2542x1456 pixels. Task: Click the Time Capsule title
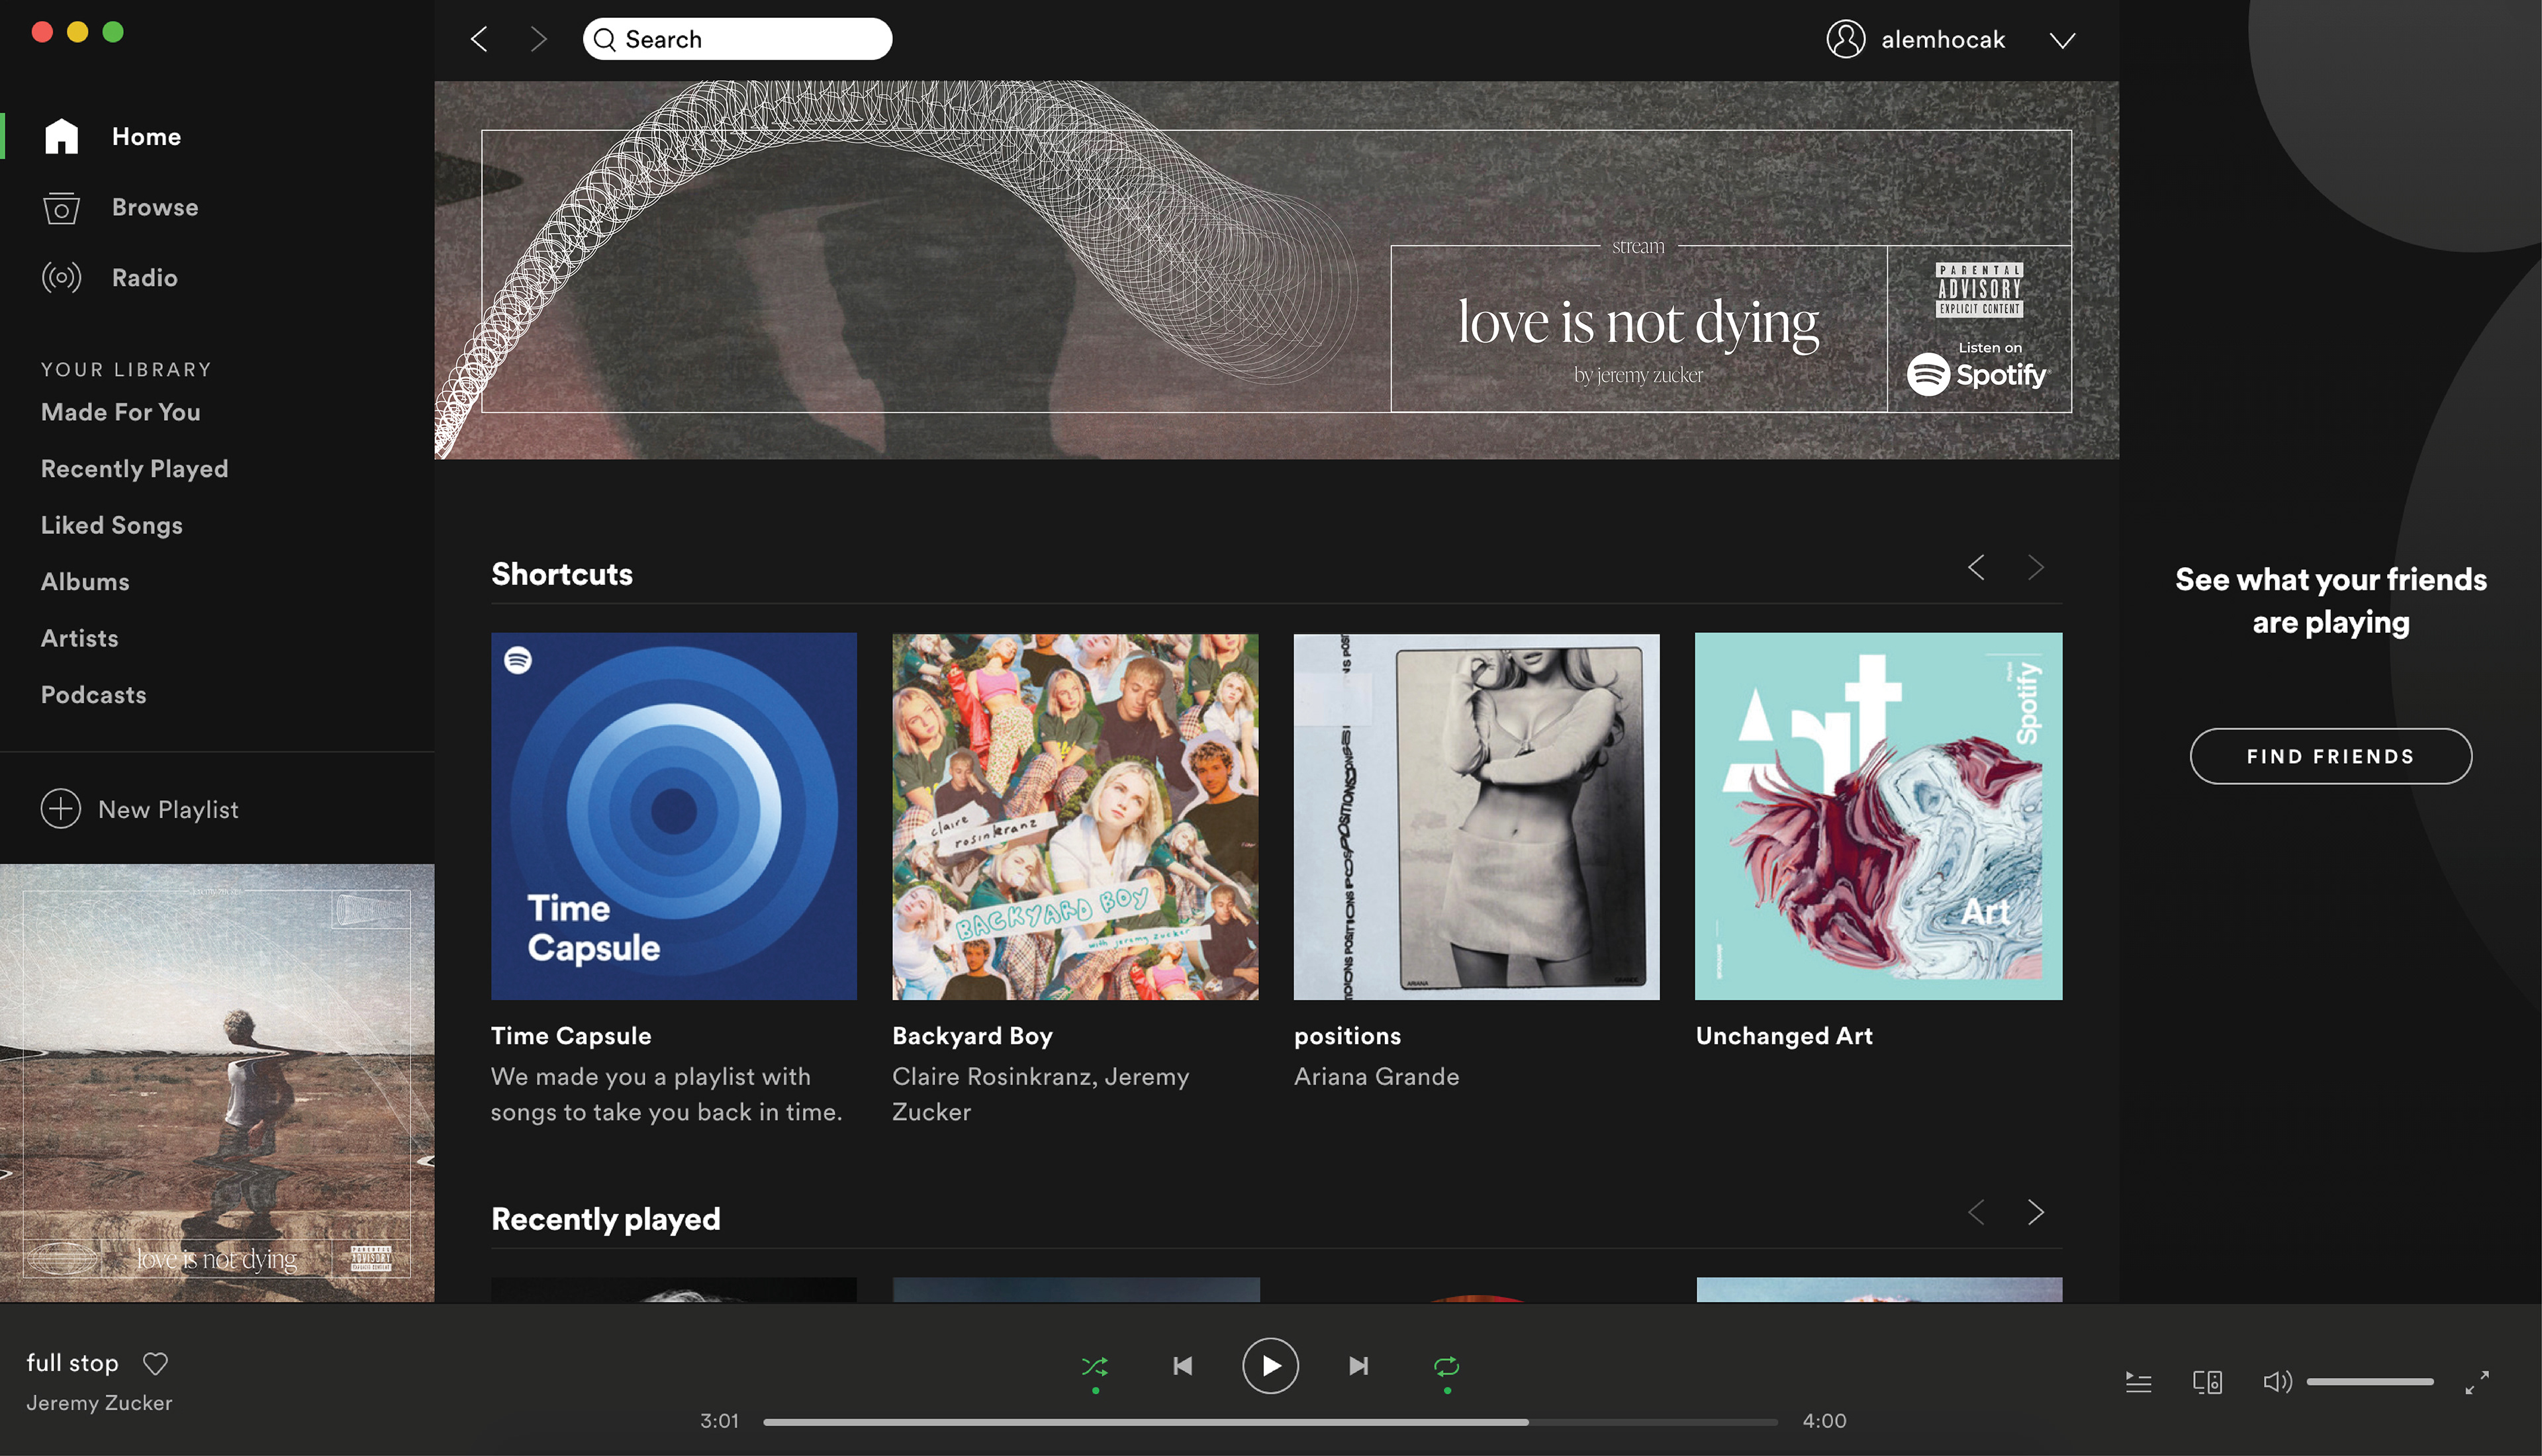point(570,1036)
